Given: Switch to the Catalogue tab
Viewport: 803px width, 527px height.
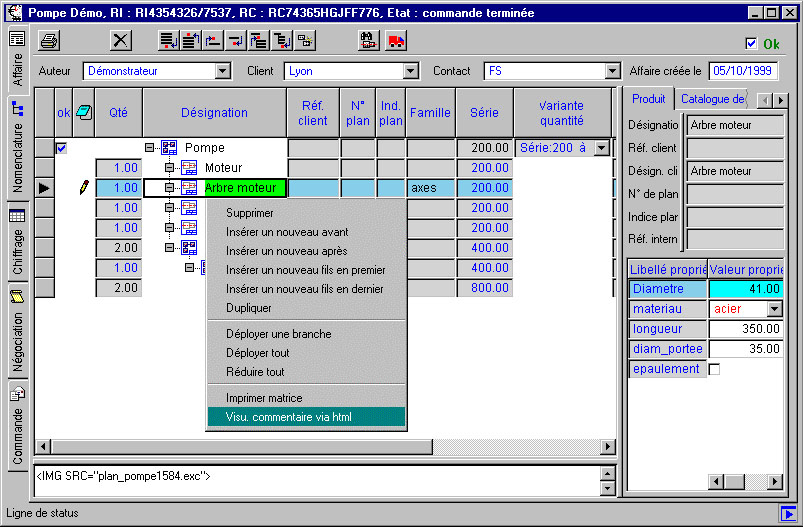Looking at the screenshot, I should point(711,99).
